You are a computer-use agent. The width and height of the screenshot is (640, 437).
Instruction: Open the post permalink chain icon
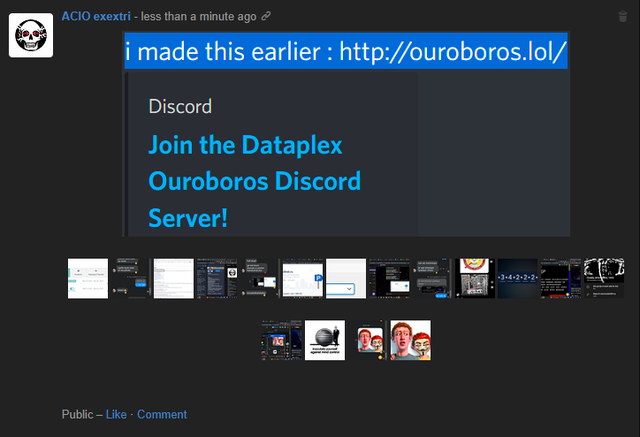point(266,16)
